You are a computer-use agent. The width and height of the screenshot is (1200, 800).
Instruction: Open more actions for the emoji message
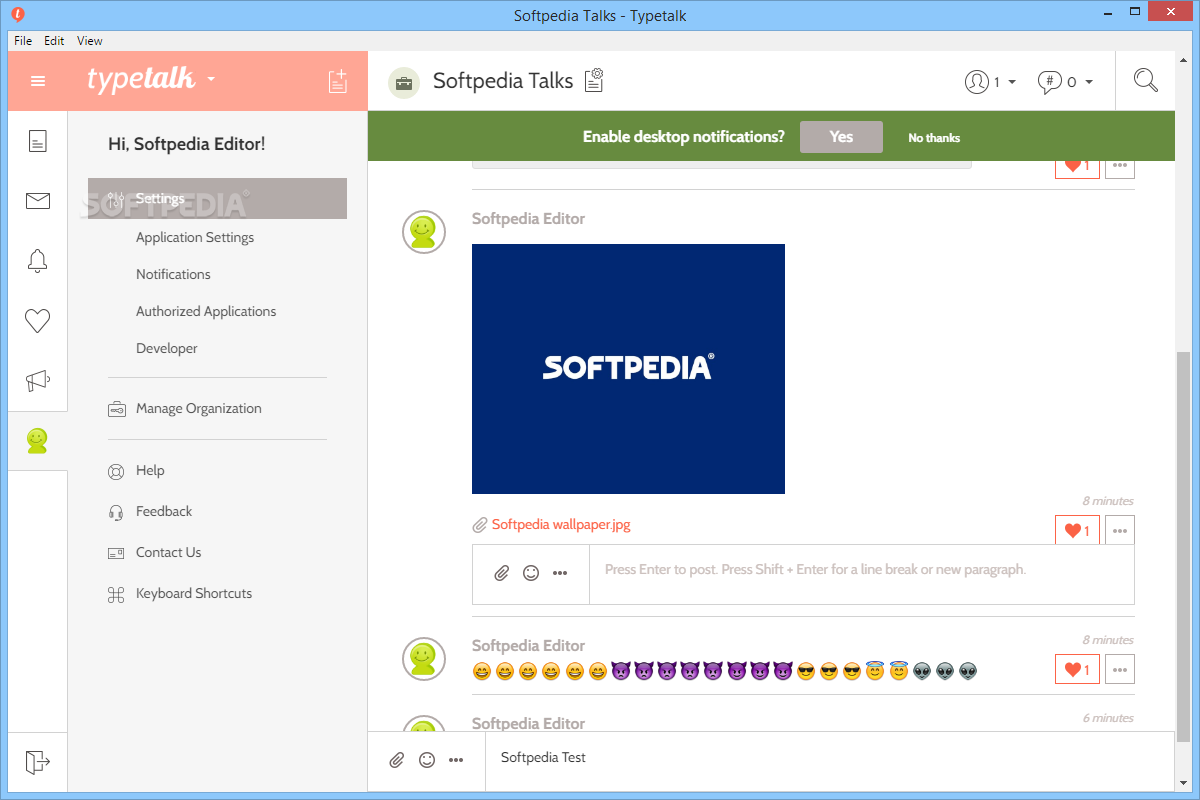(1120, 669)
